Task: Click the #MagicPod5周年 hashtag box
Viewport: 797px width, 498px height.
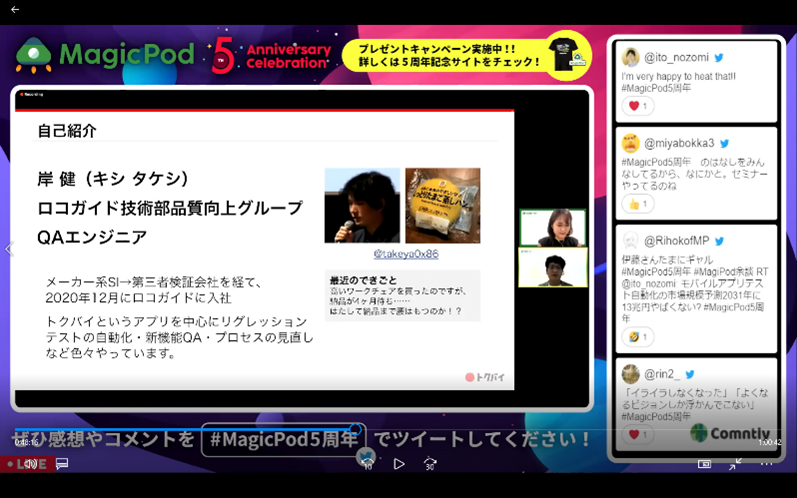Action: (x=284, y=440)
